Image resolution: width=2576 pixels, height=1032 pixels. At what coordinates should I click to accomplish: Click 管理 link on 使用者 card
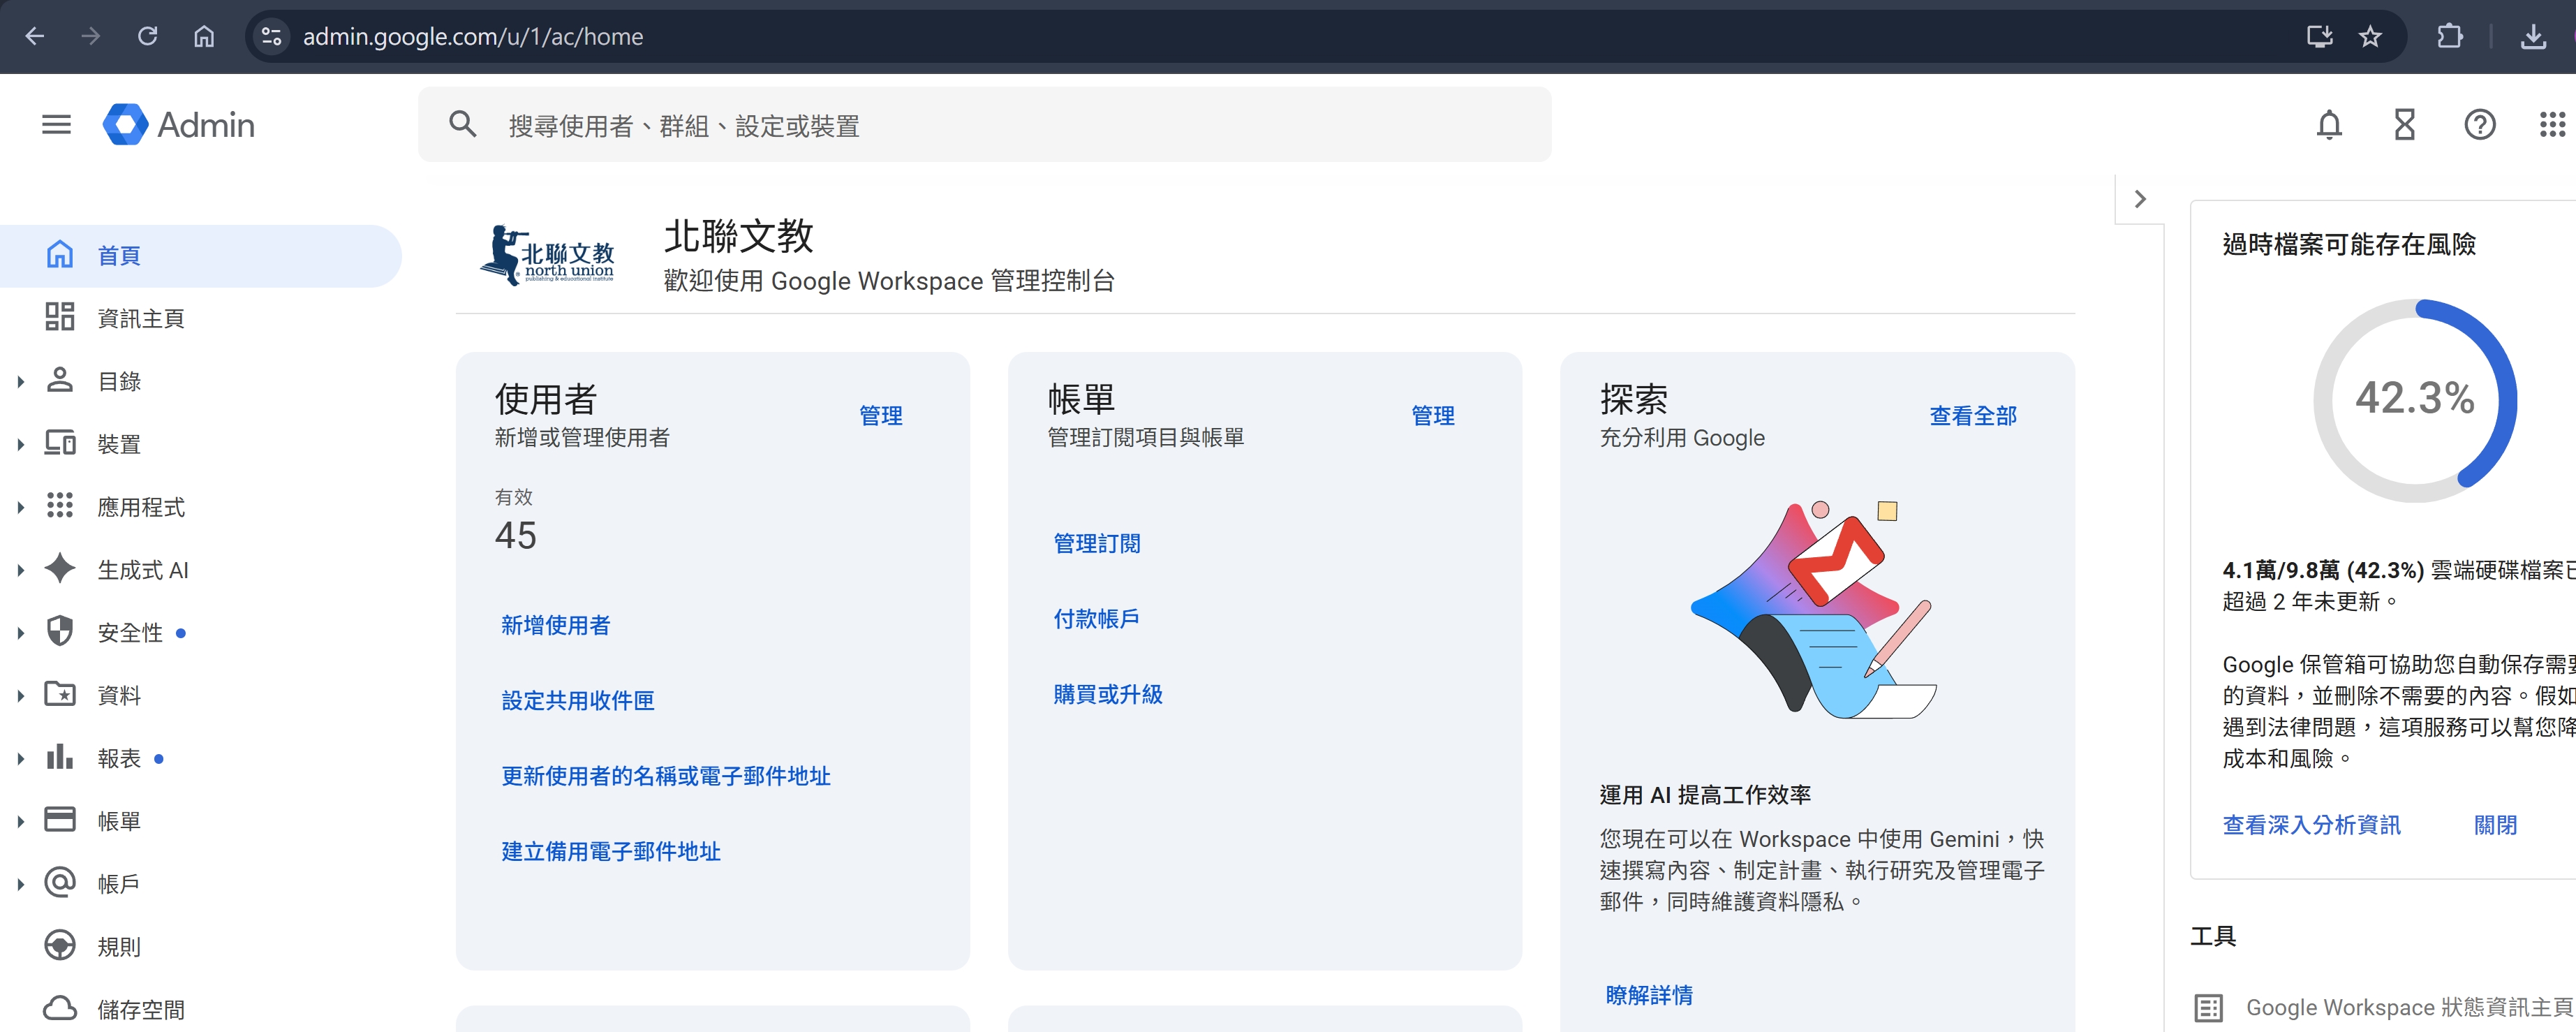880,416
